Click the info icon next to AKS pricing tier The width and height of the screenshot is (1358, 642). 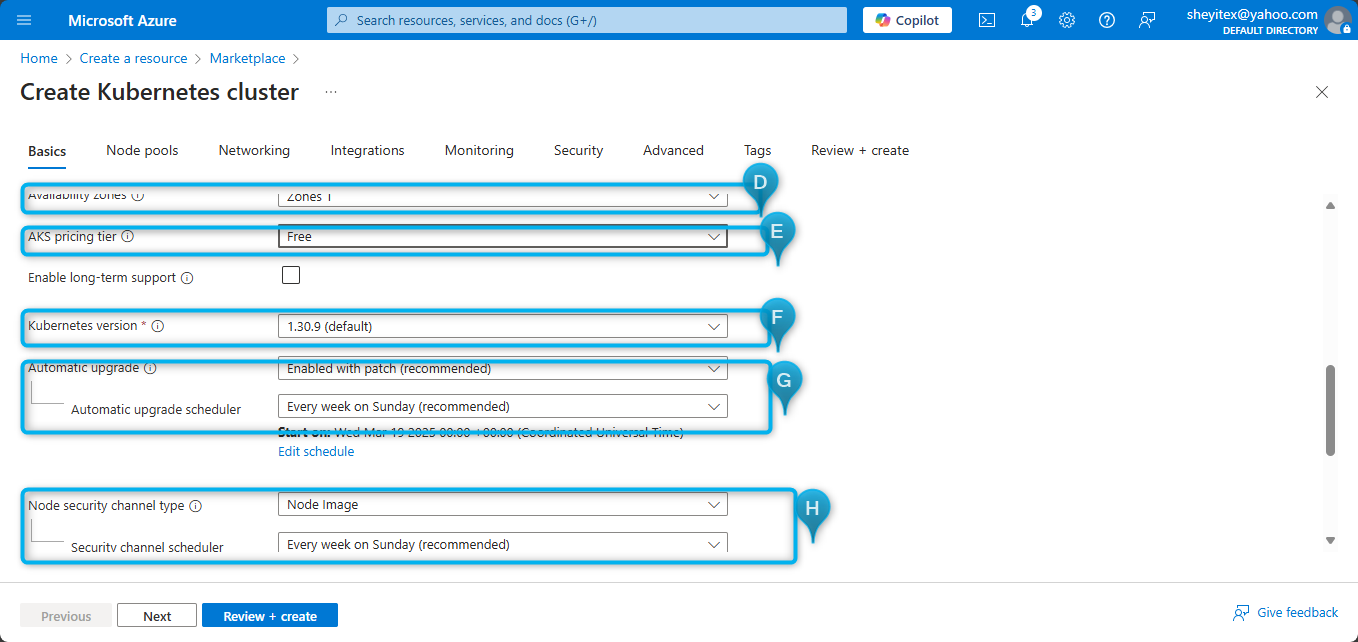coord(127,237)
